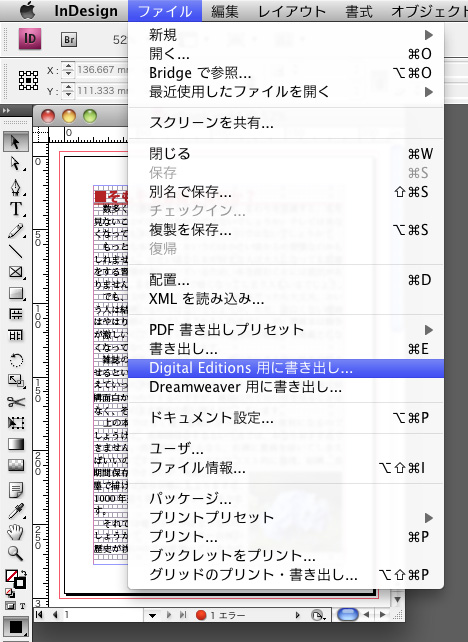Increase X position with stepper arrow
This screenshot has width=468, height=642.
click(x=68, y=66)
